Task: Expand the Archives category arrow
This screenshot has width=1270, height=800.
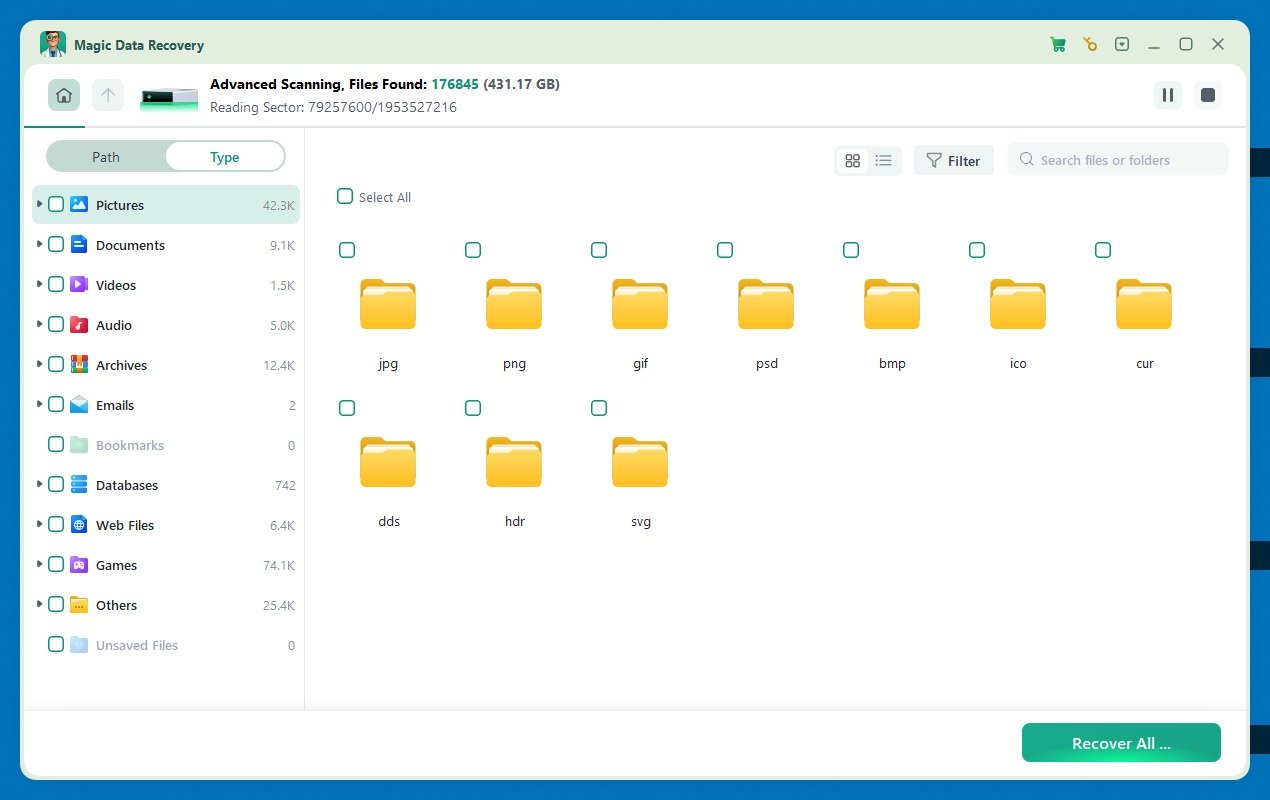Action: [39, 364]
